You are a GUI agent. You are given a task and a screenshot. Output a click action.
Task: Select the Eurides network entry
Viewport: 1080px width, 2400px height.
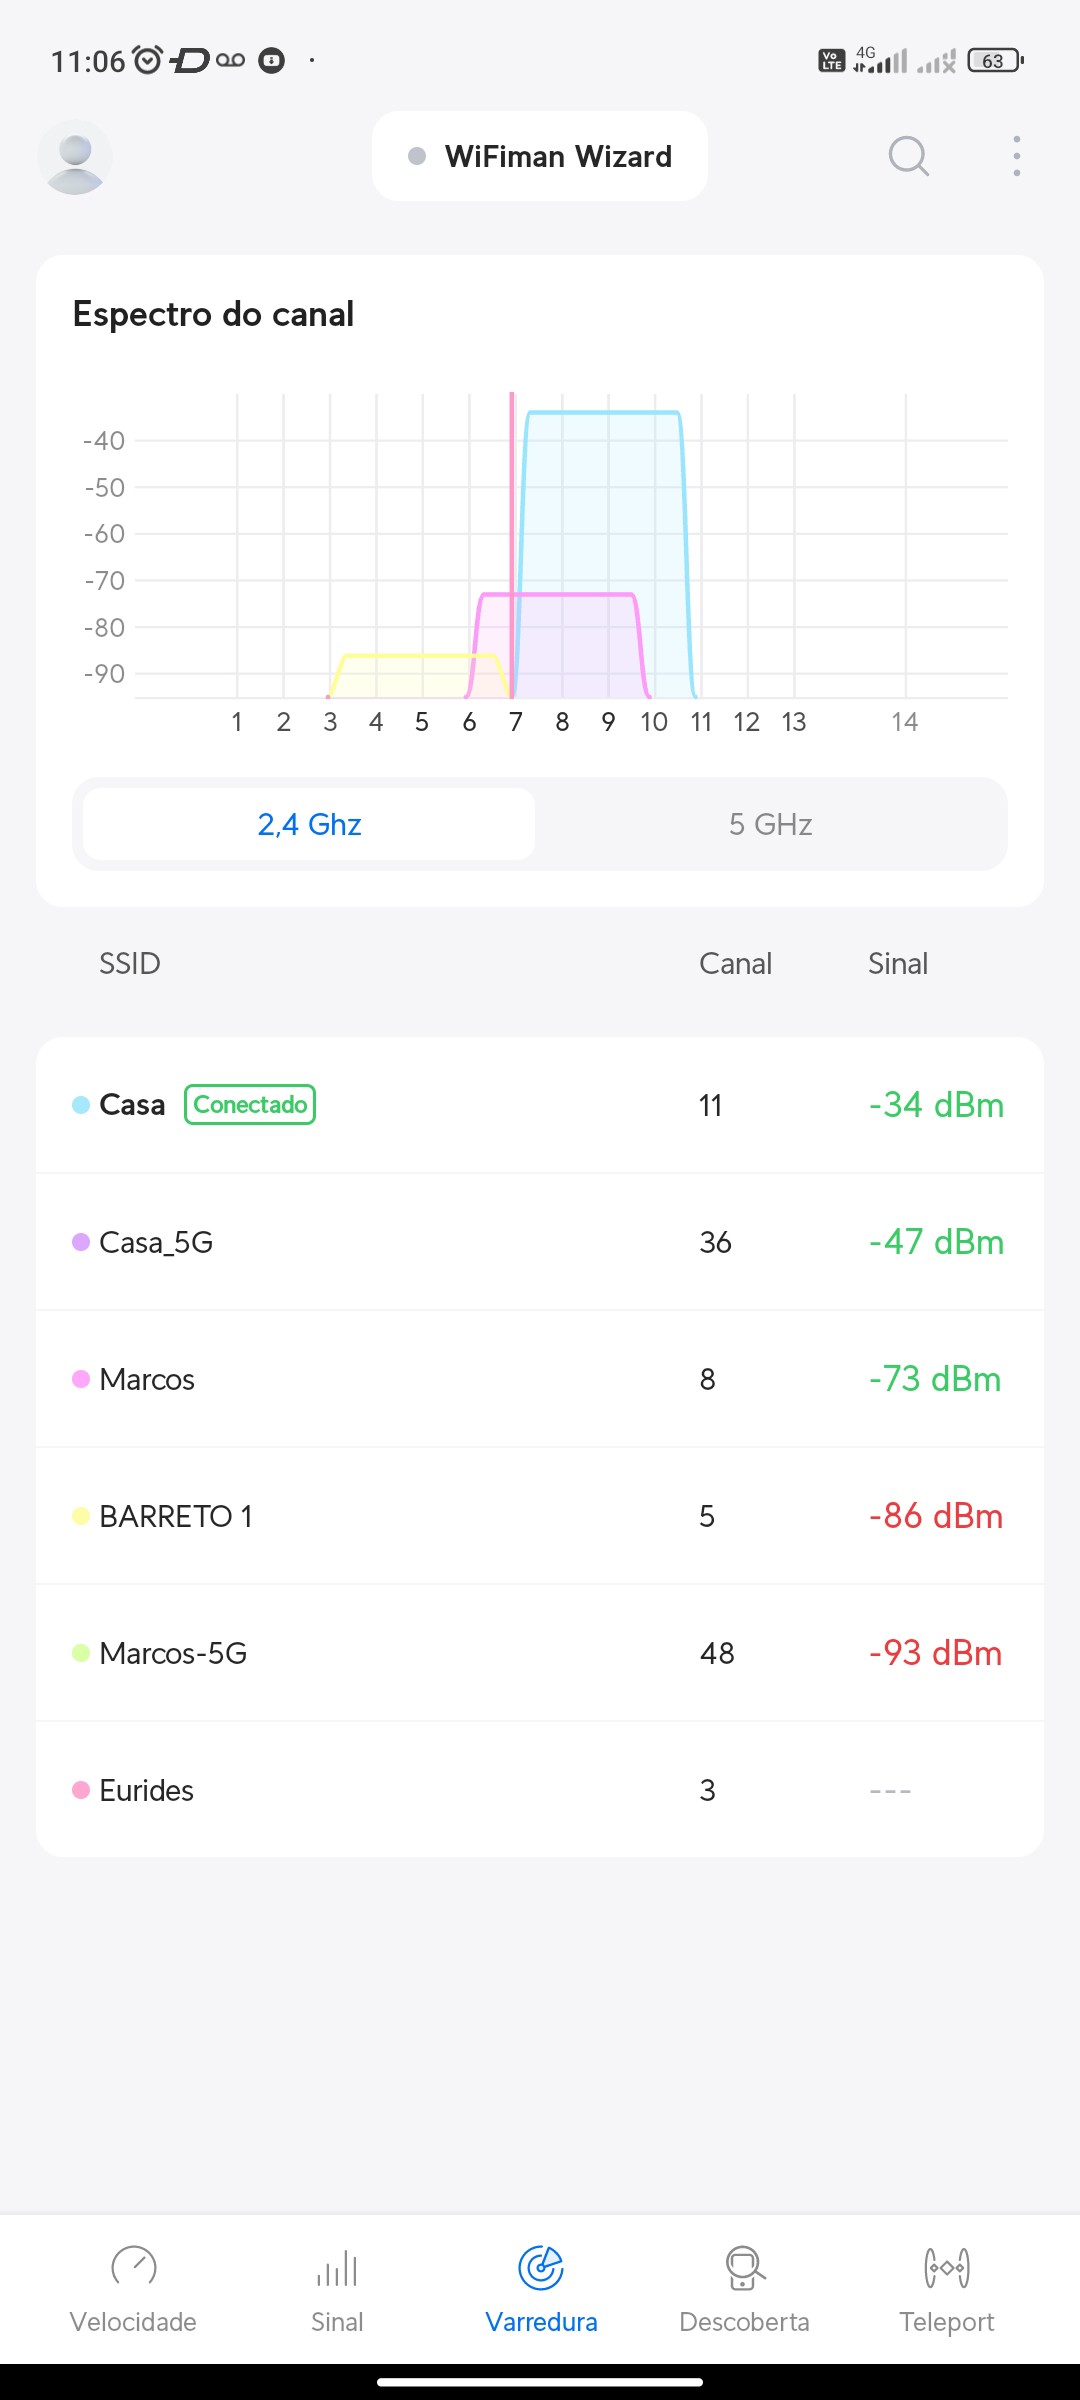tap(540, 1790)
